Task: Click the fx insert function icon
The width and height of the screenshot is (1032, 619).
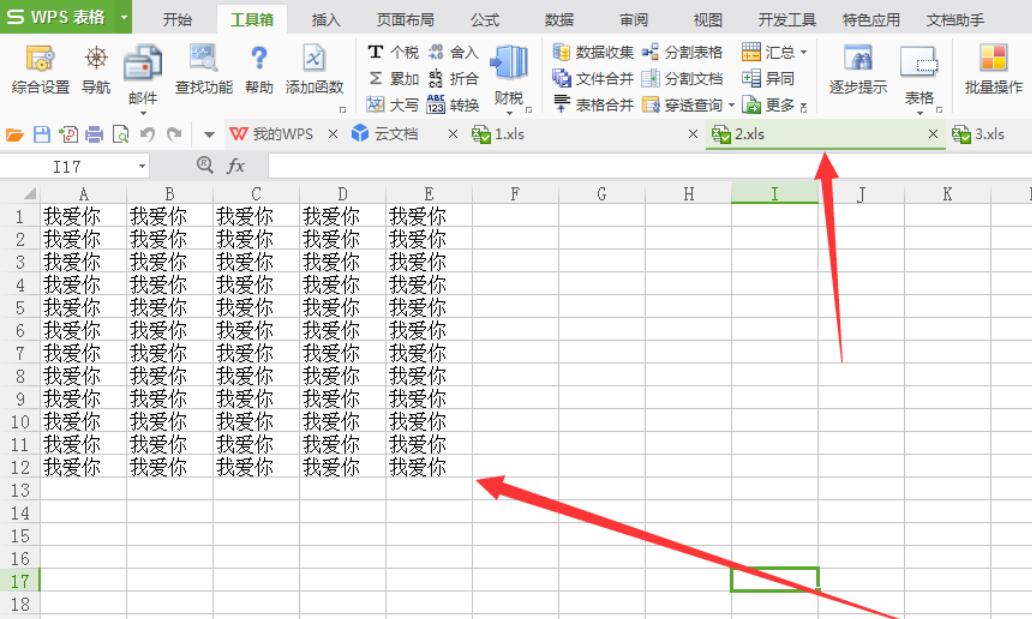Action: (x=236, y=166)
